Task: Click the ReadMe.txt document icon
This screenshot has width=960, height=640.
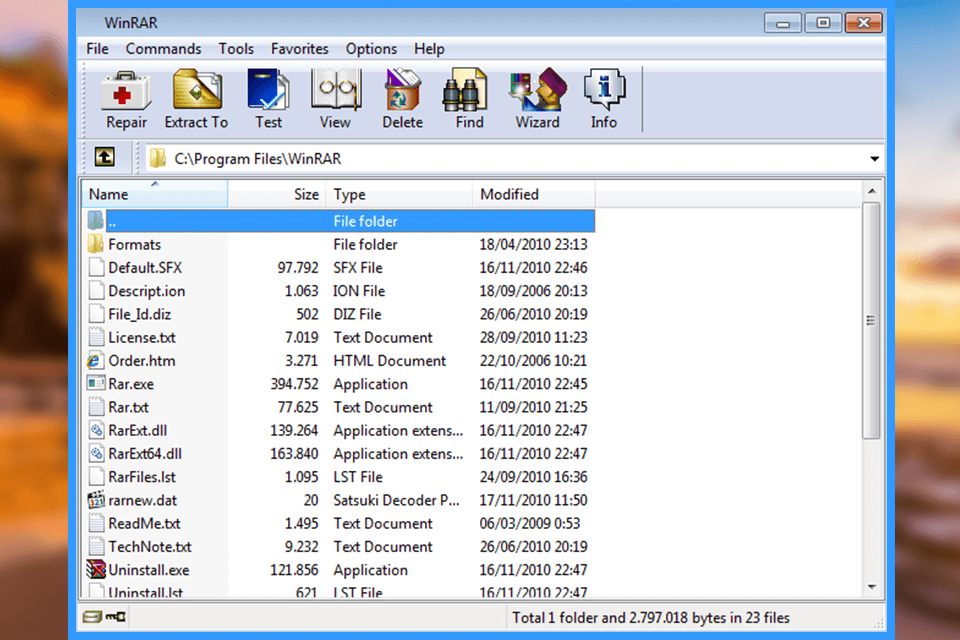Action: (x=96, y=524)
